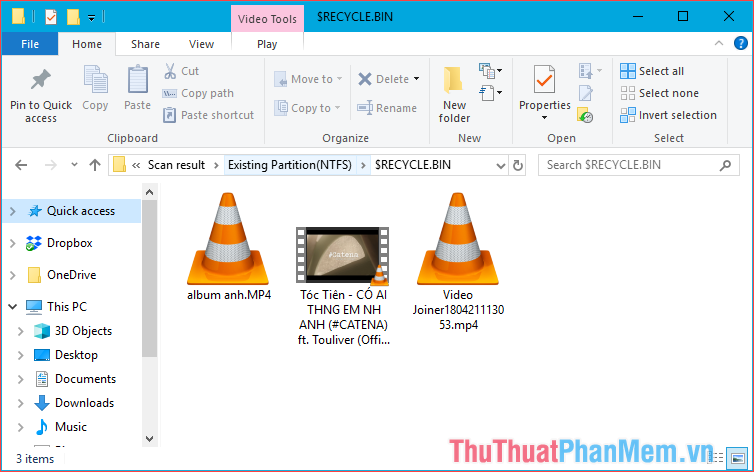Click Invert selection
Image resolution: width=754 pixels, height=472 pixels.
click(668, 115)
